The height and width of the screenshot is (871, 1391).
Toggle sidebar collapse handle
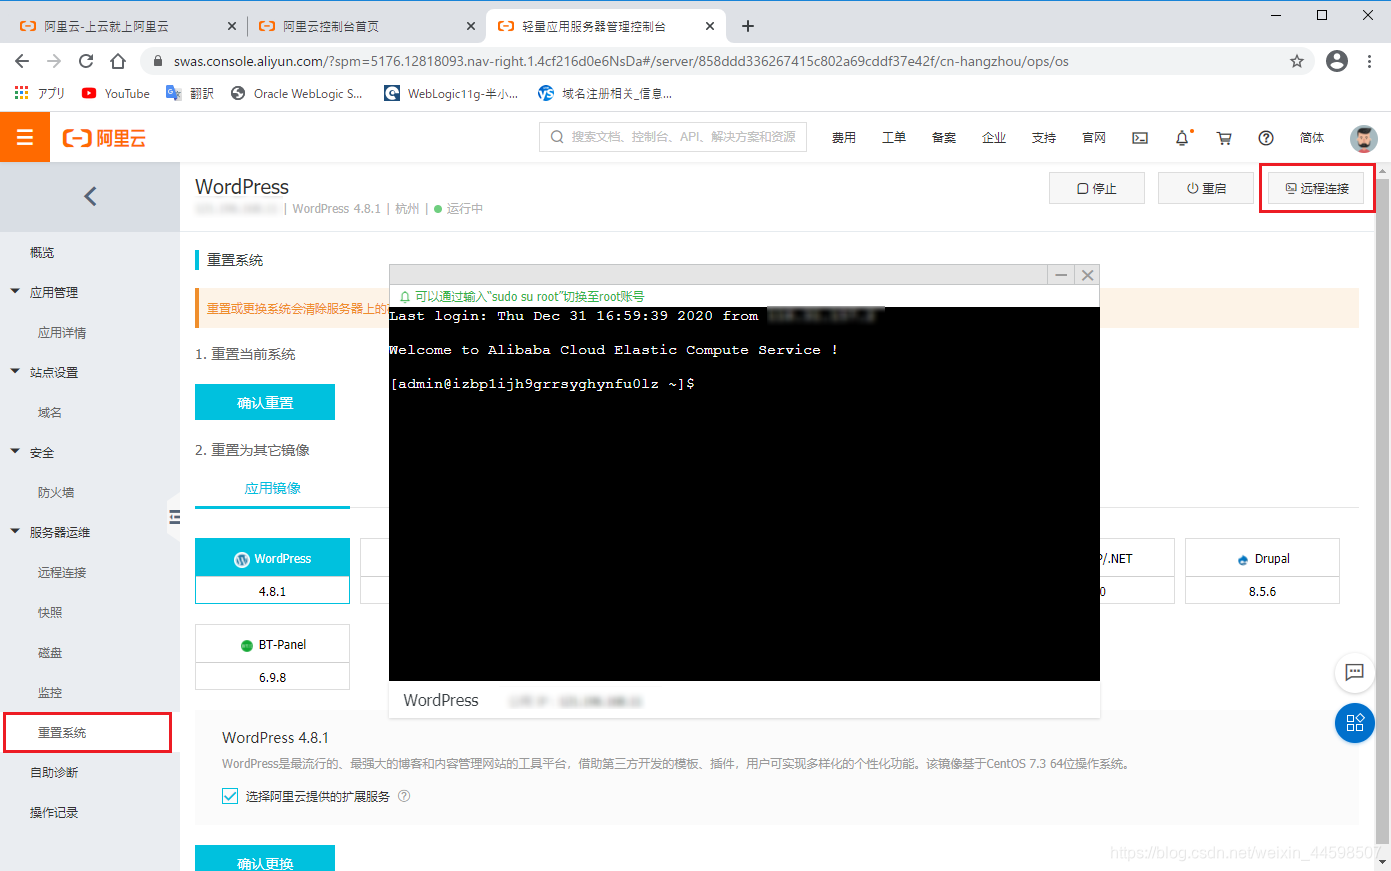(174, 517)
